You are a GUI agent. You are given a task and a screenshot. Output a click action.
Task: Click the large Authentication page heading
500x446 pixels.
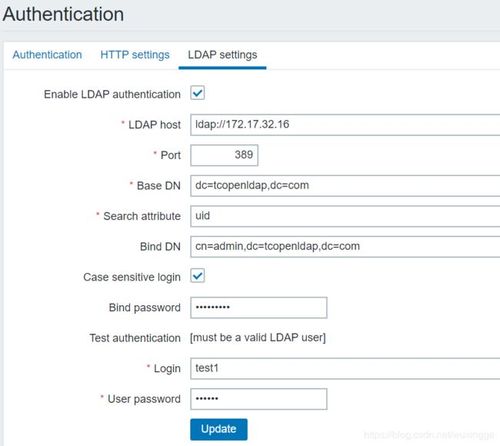pyautogui.click(x=63, y=14)
